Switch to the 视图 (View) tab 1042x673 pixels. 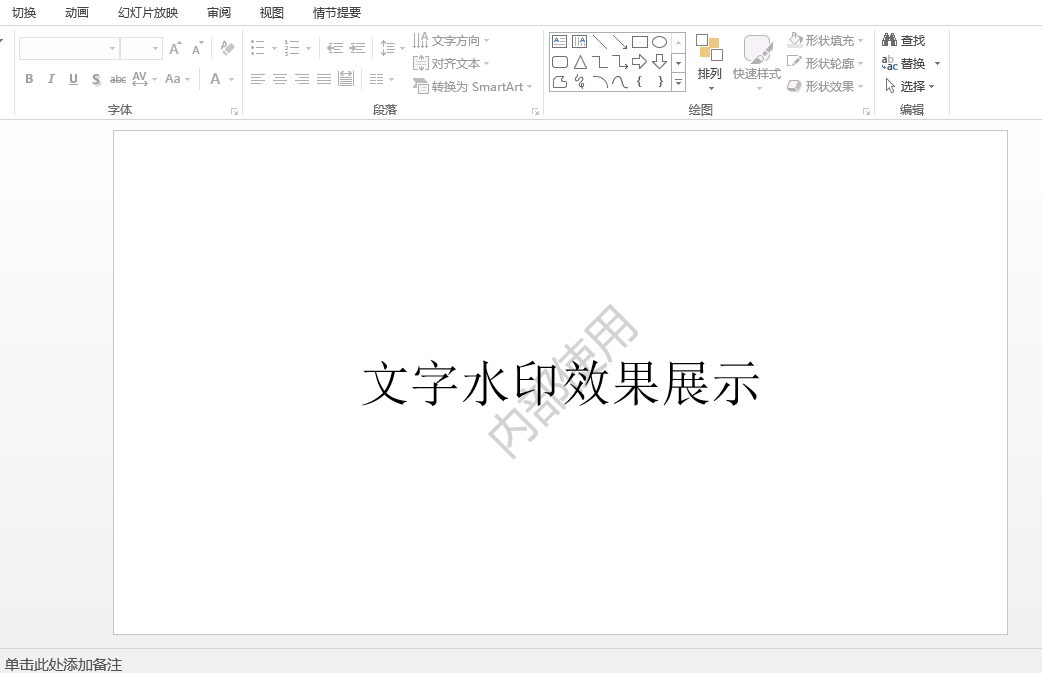tap(270, 13)
